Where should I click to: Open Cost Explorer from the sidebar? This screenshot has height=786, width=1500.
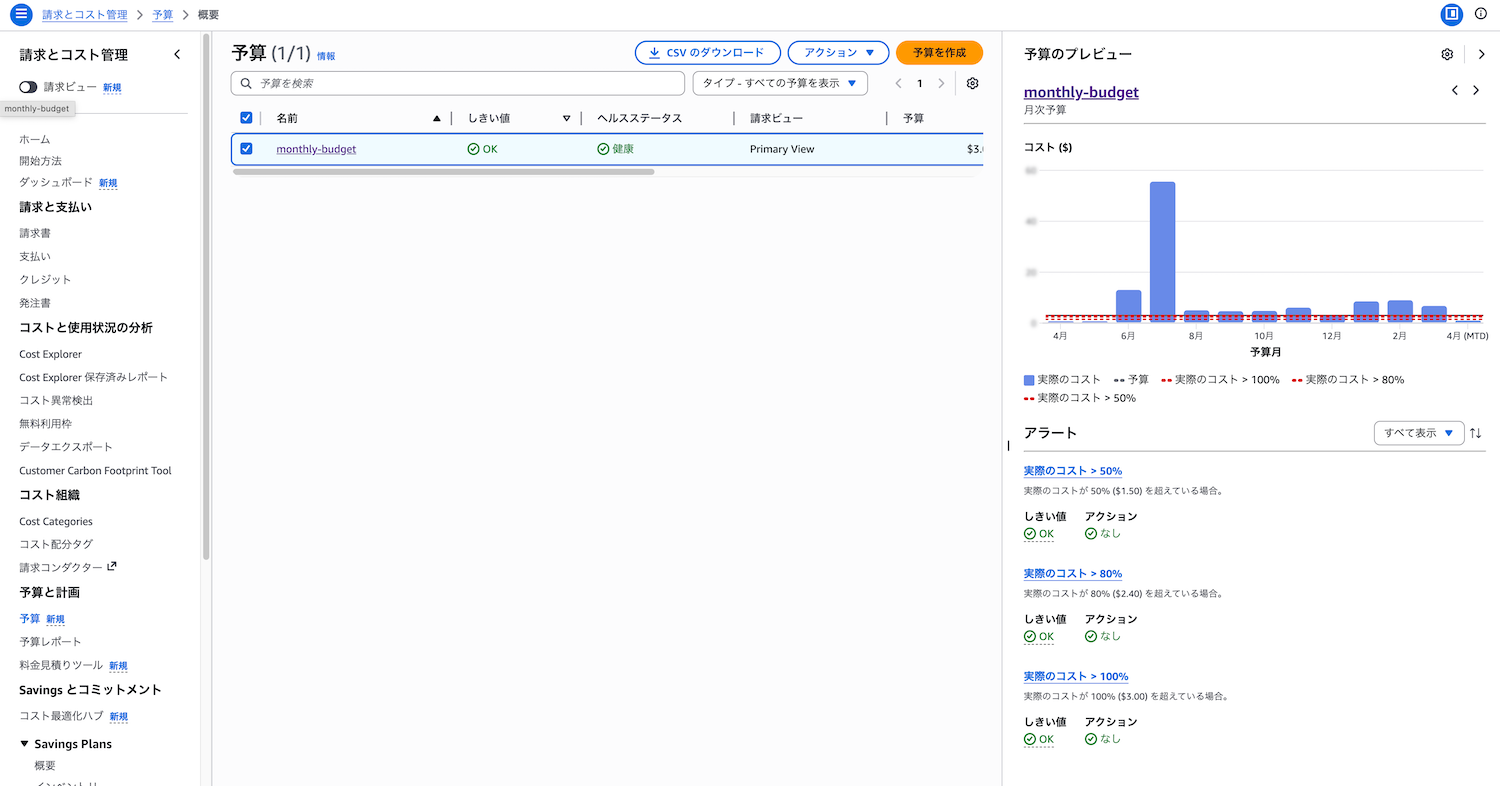tap(50, 354)
